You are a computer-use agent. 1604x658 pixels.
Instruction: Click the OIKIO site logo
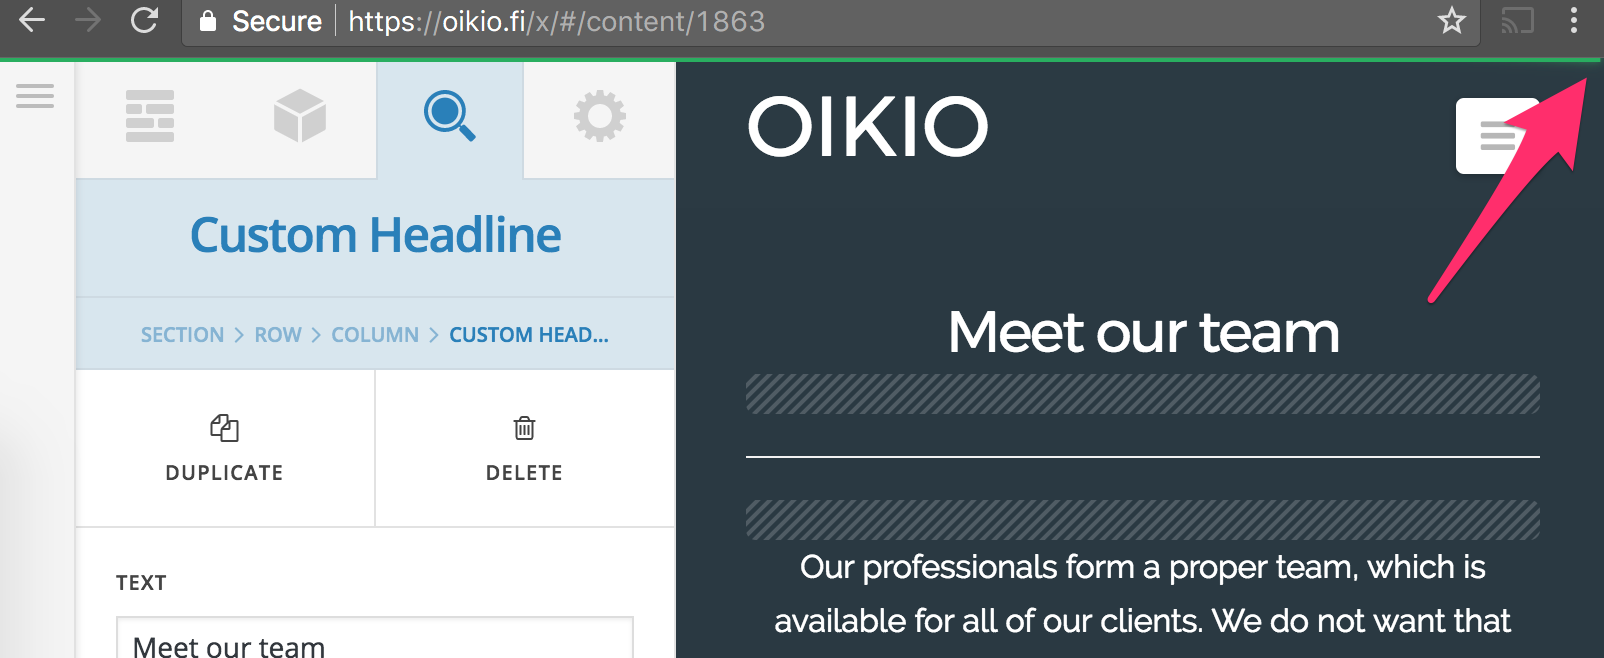pyautogui.click(x=867, y=127)
